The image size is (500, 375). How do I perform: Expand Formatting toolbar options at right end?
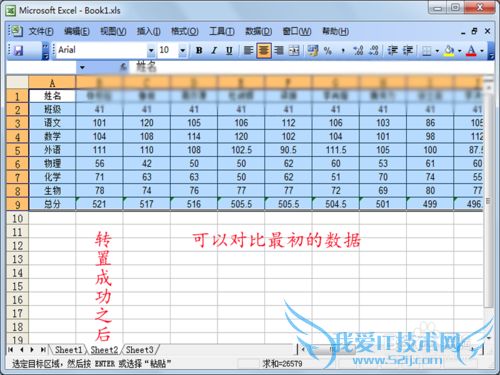point(491,51)
